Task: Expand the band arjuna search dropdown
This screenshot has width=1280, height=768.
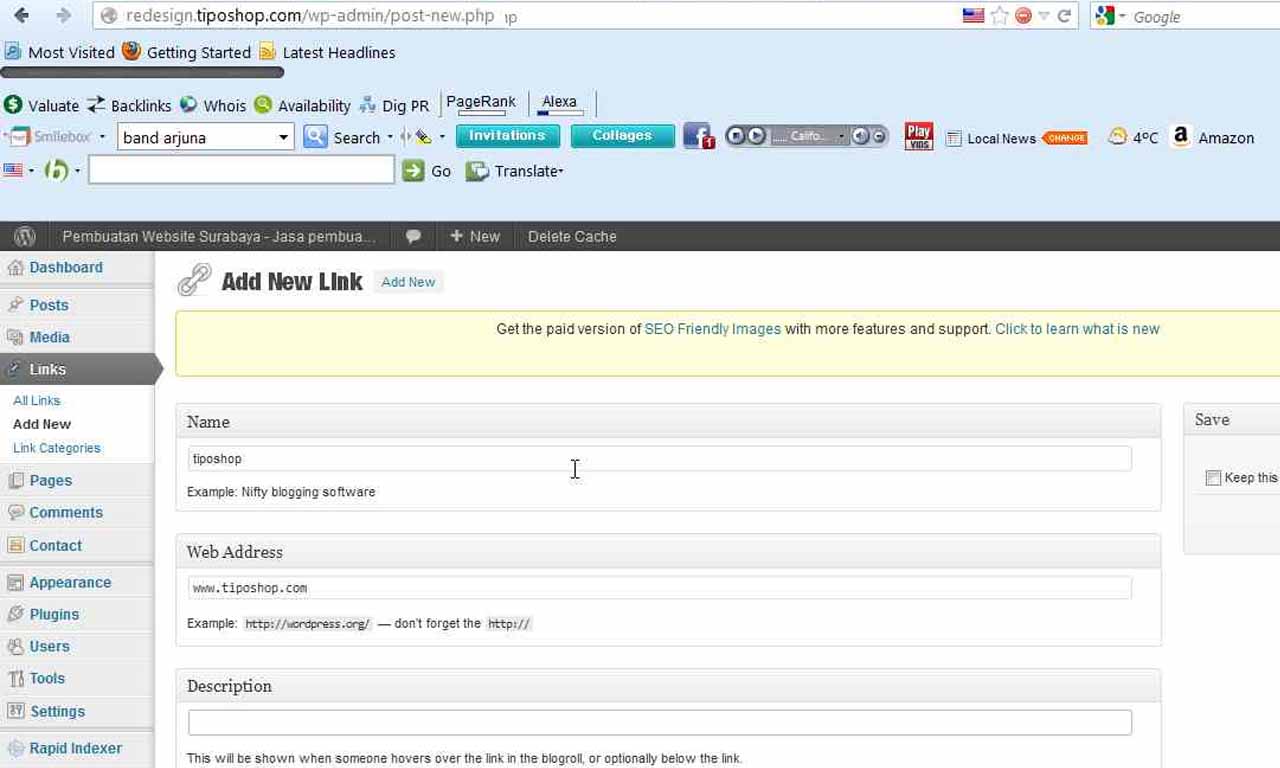Action: click(283, 137)
